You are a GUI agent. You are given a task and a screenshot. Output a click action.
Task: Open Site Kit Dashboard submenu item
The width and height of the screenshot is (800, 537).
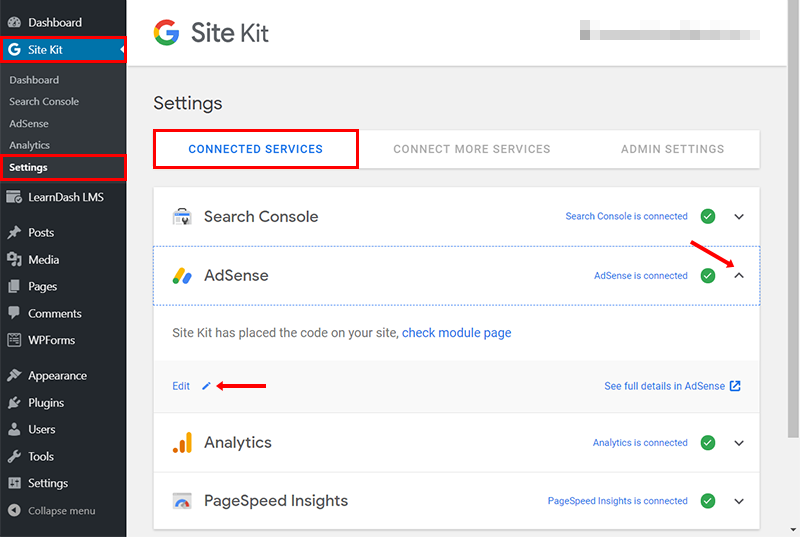point(34,80)
